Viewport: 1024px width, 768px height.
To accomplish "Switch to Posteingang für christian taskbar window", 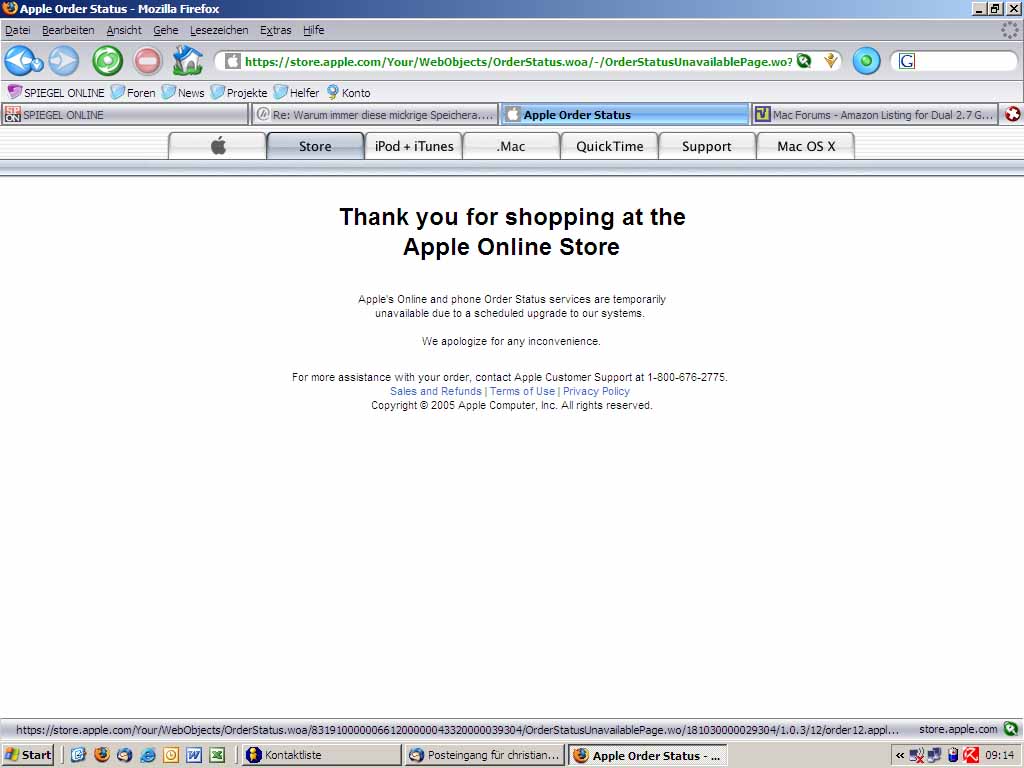I will point(485,755).
